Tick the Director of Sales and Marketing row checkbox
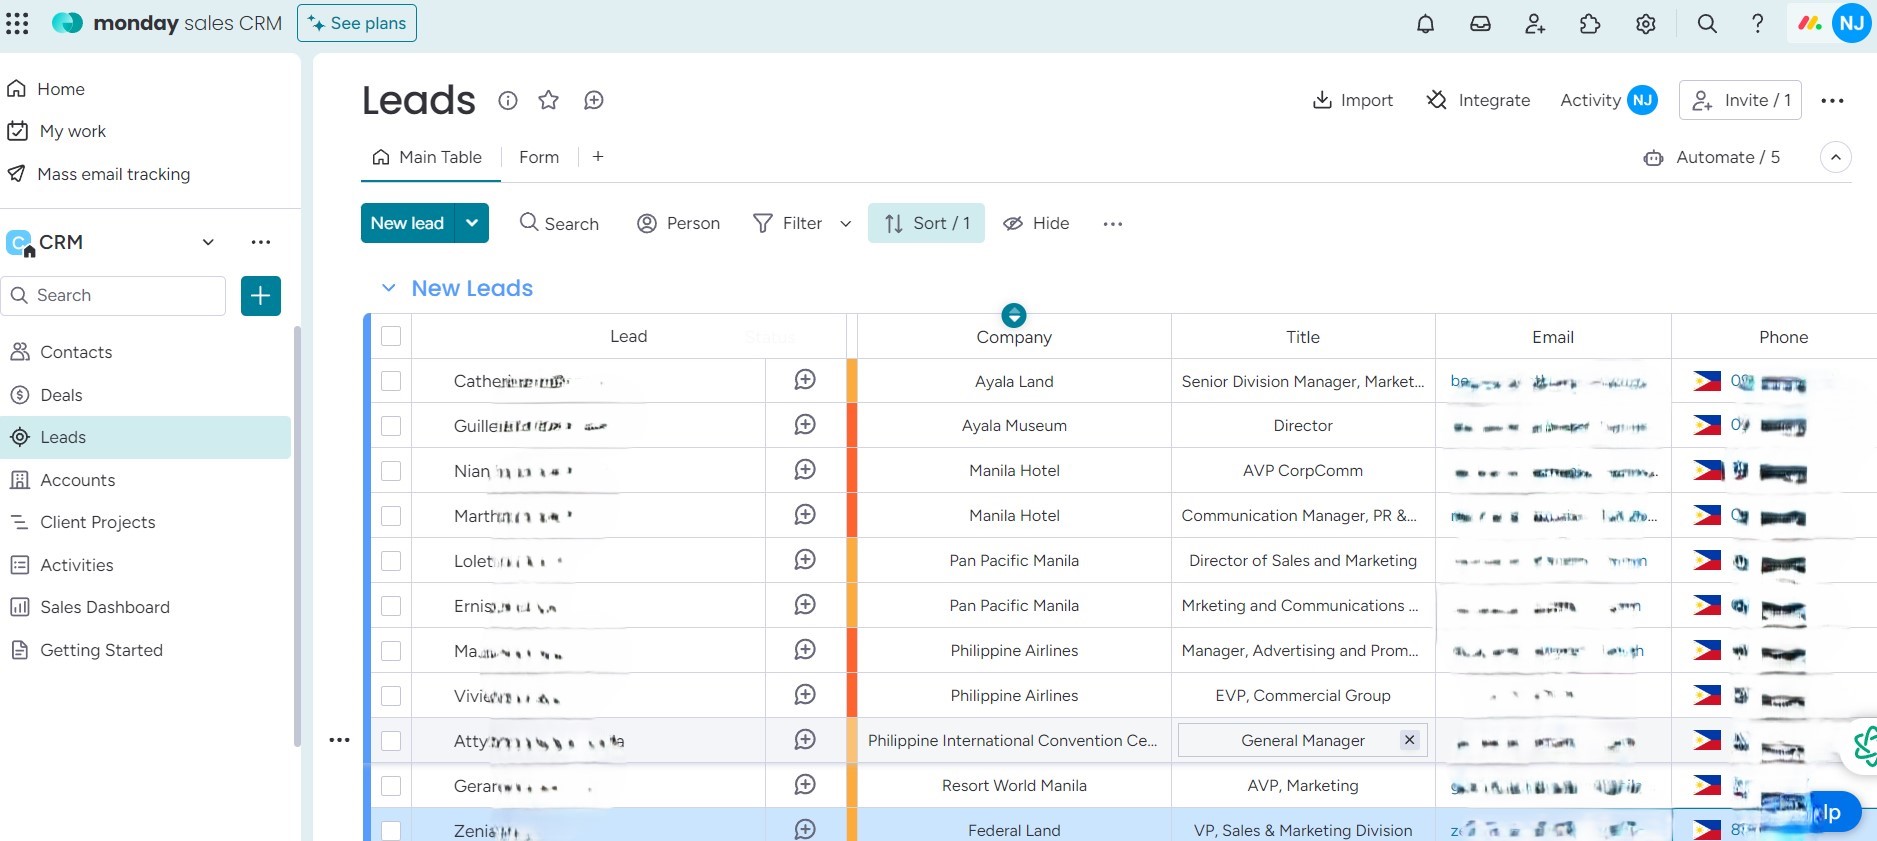The width and height of the screenshot is (1877, 841). click(x=391, y=561)
